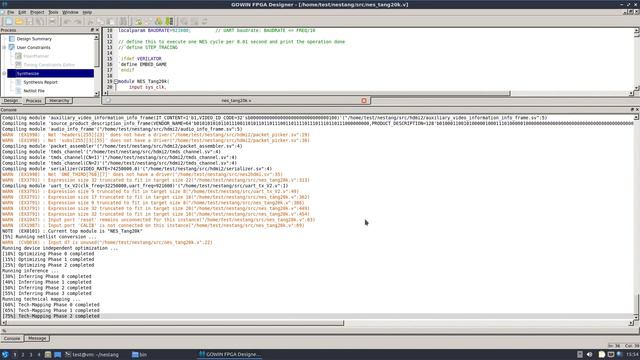Switch to the Process tab
Screen dimensions: 640x360
coord(33,100)
